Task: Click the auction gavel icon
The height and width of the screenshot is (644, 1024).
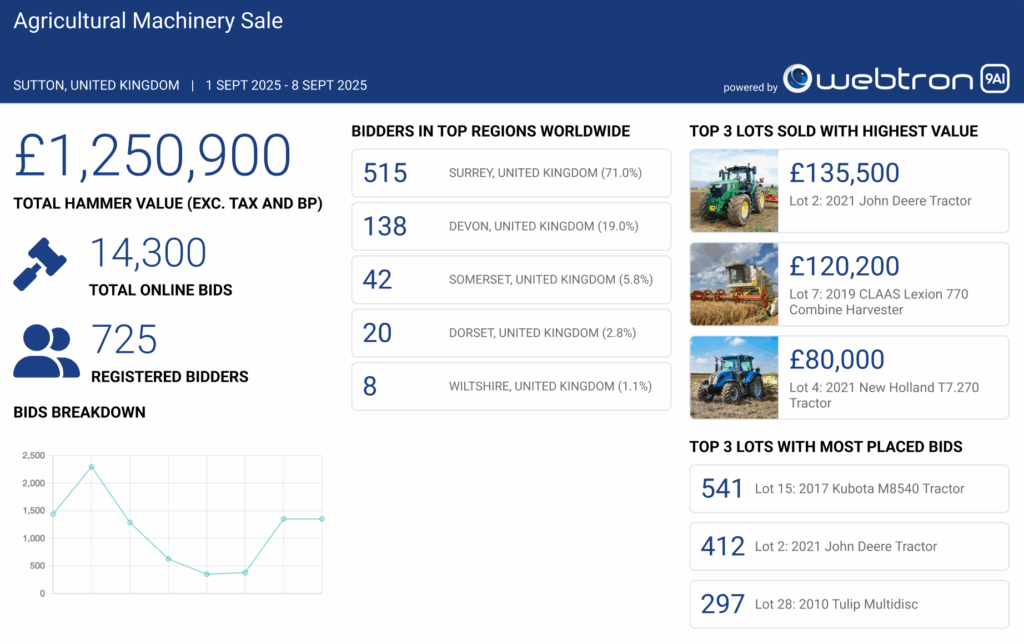Action: click(x=40, y=264)
